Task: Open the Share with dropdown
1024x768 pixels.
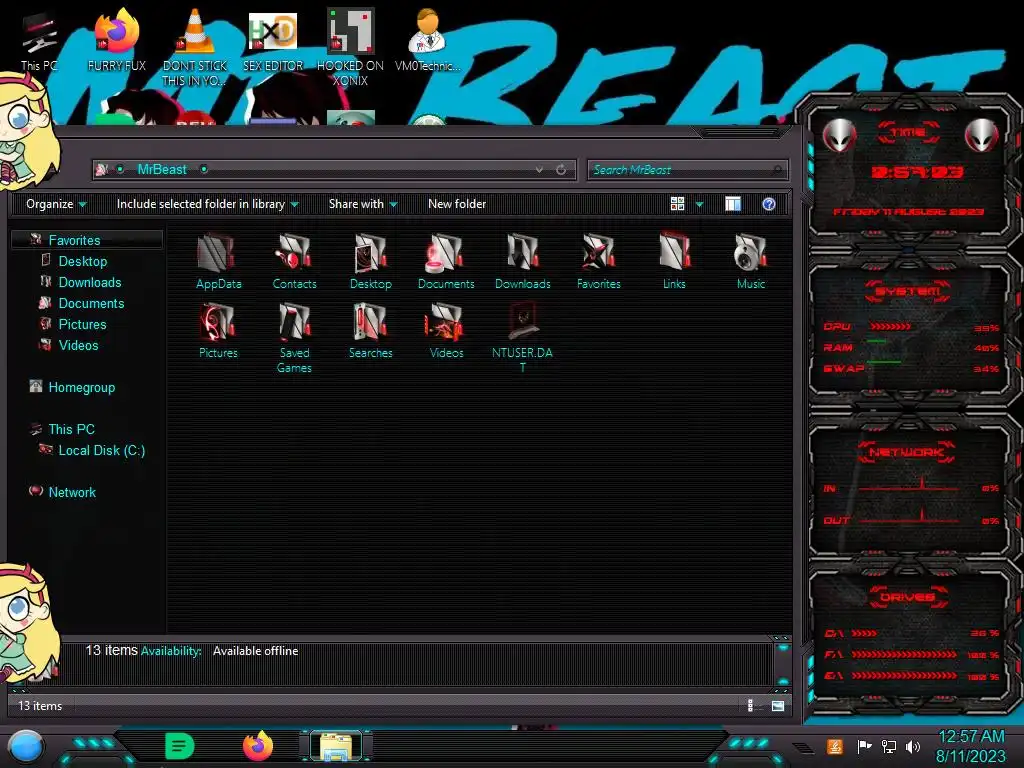Action: pos(363,204)
